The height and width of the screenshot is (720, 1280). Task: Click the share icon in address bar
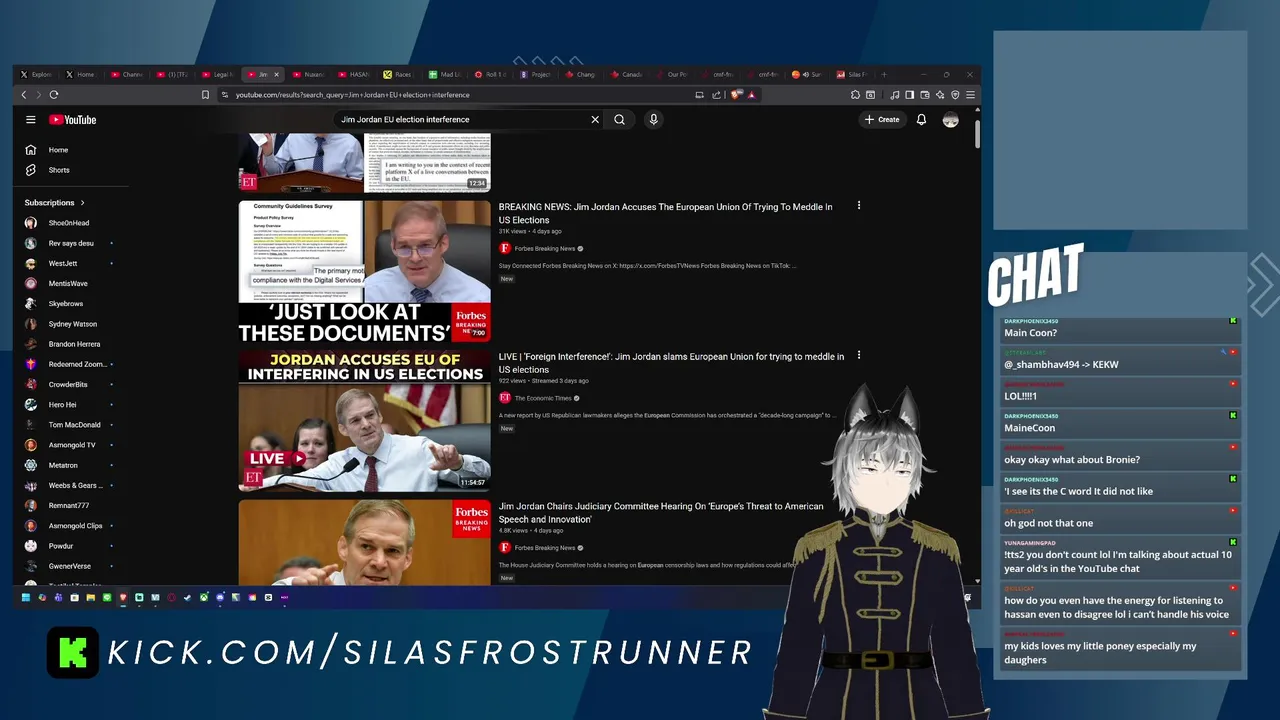tap(716, 95)
